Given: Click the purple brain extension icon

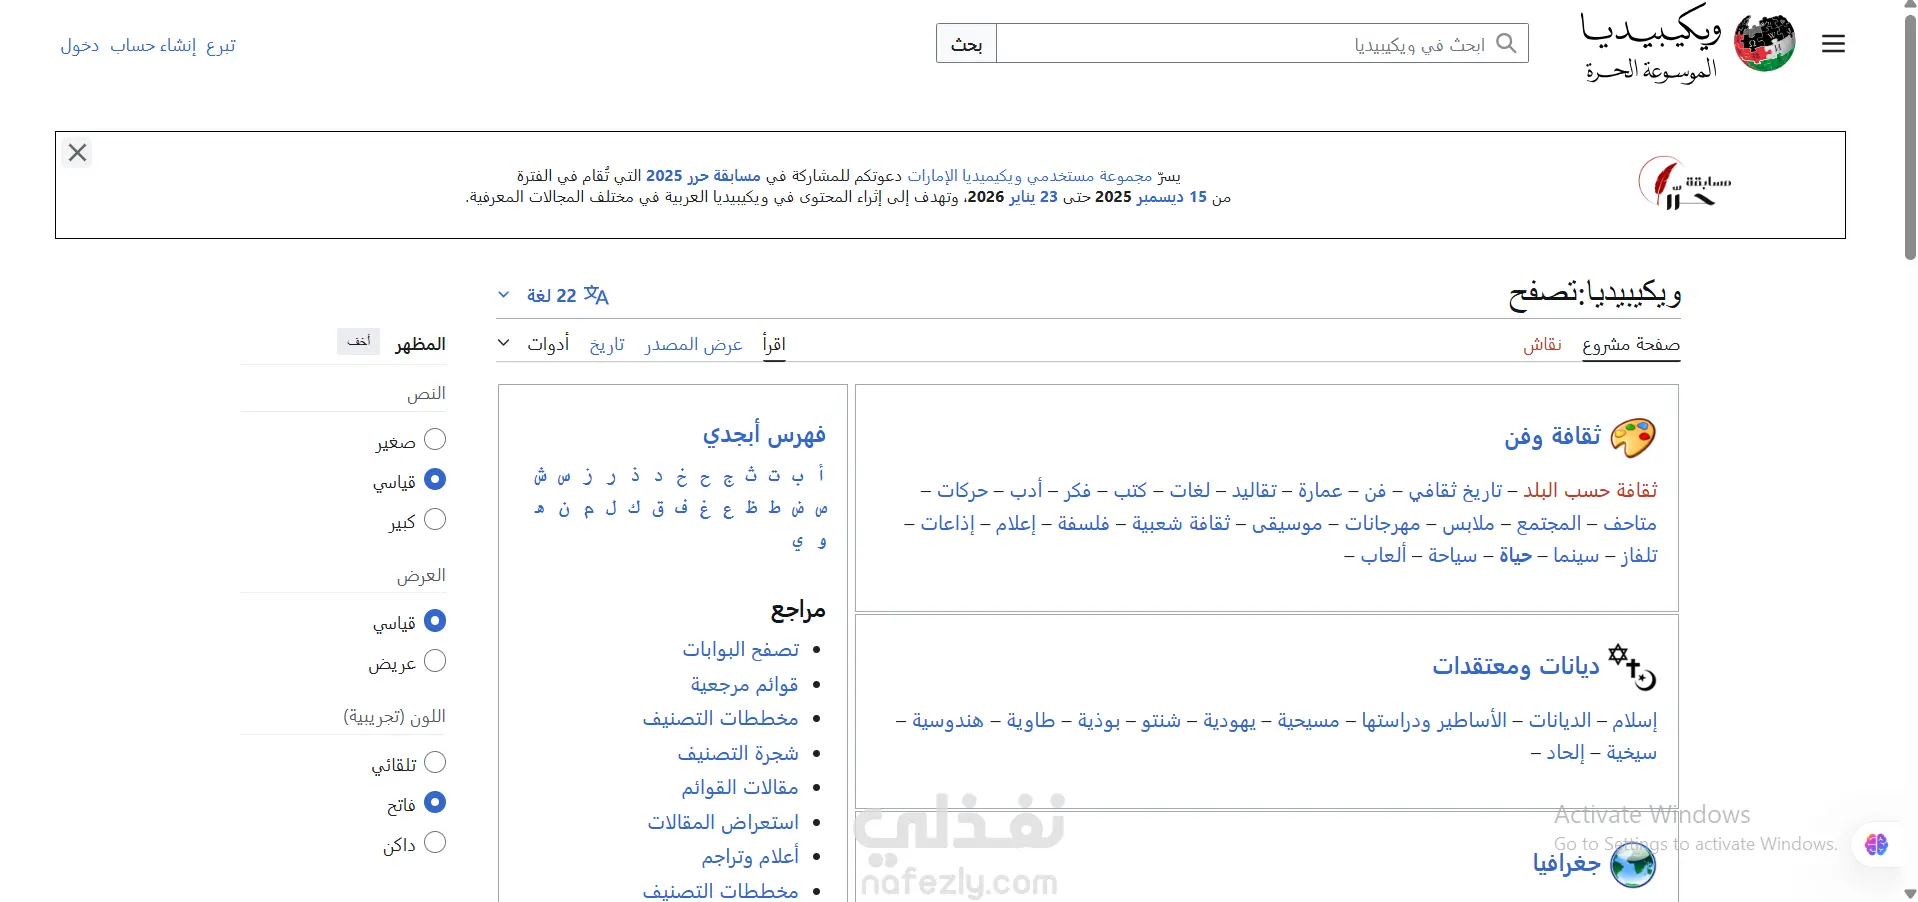Looking at the screenshot, I should point(1877,845).
